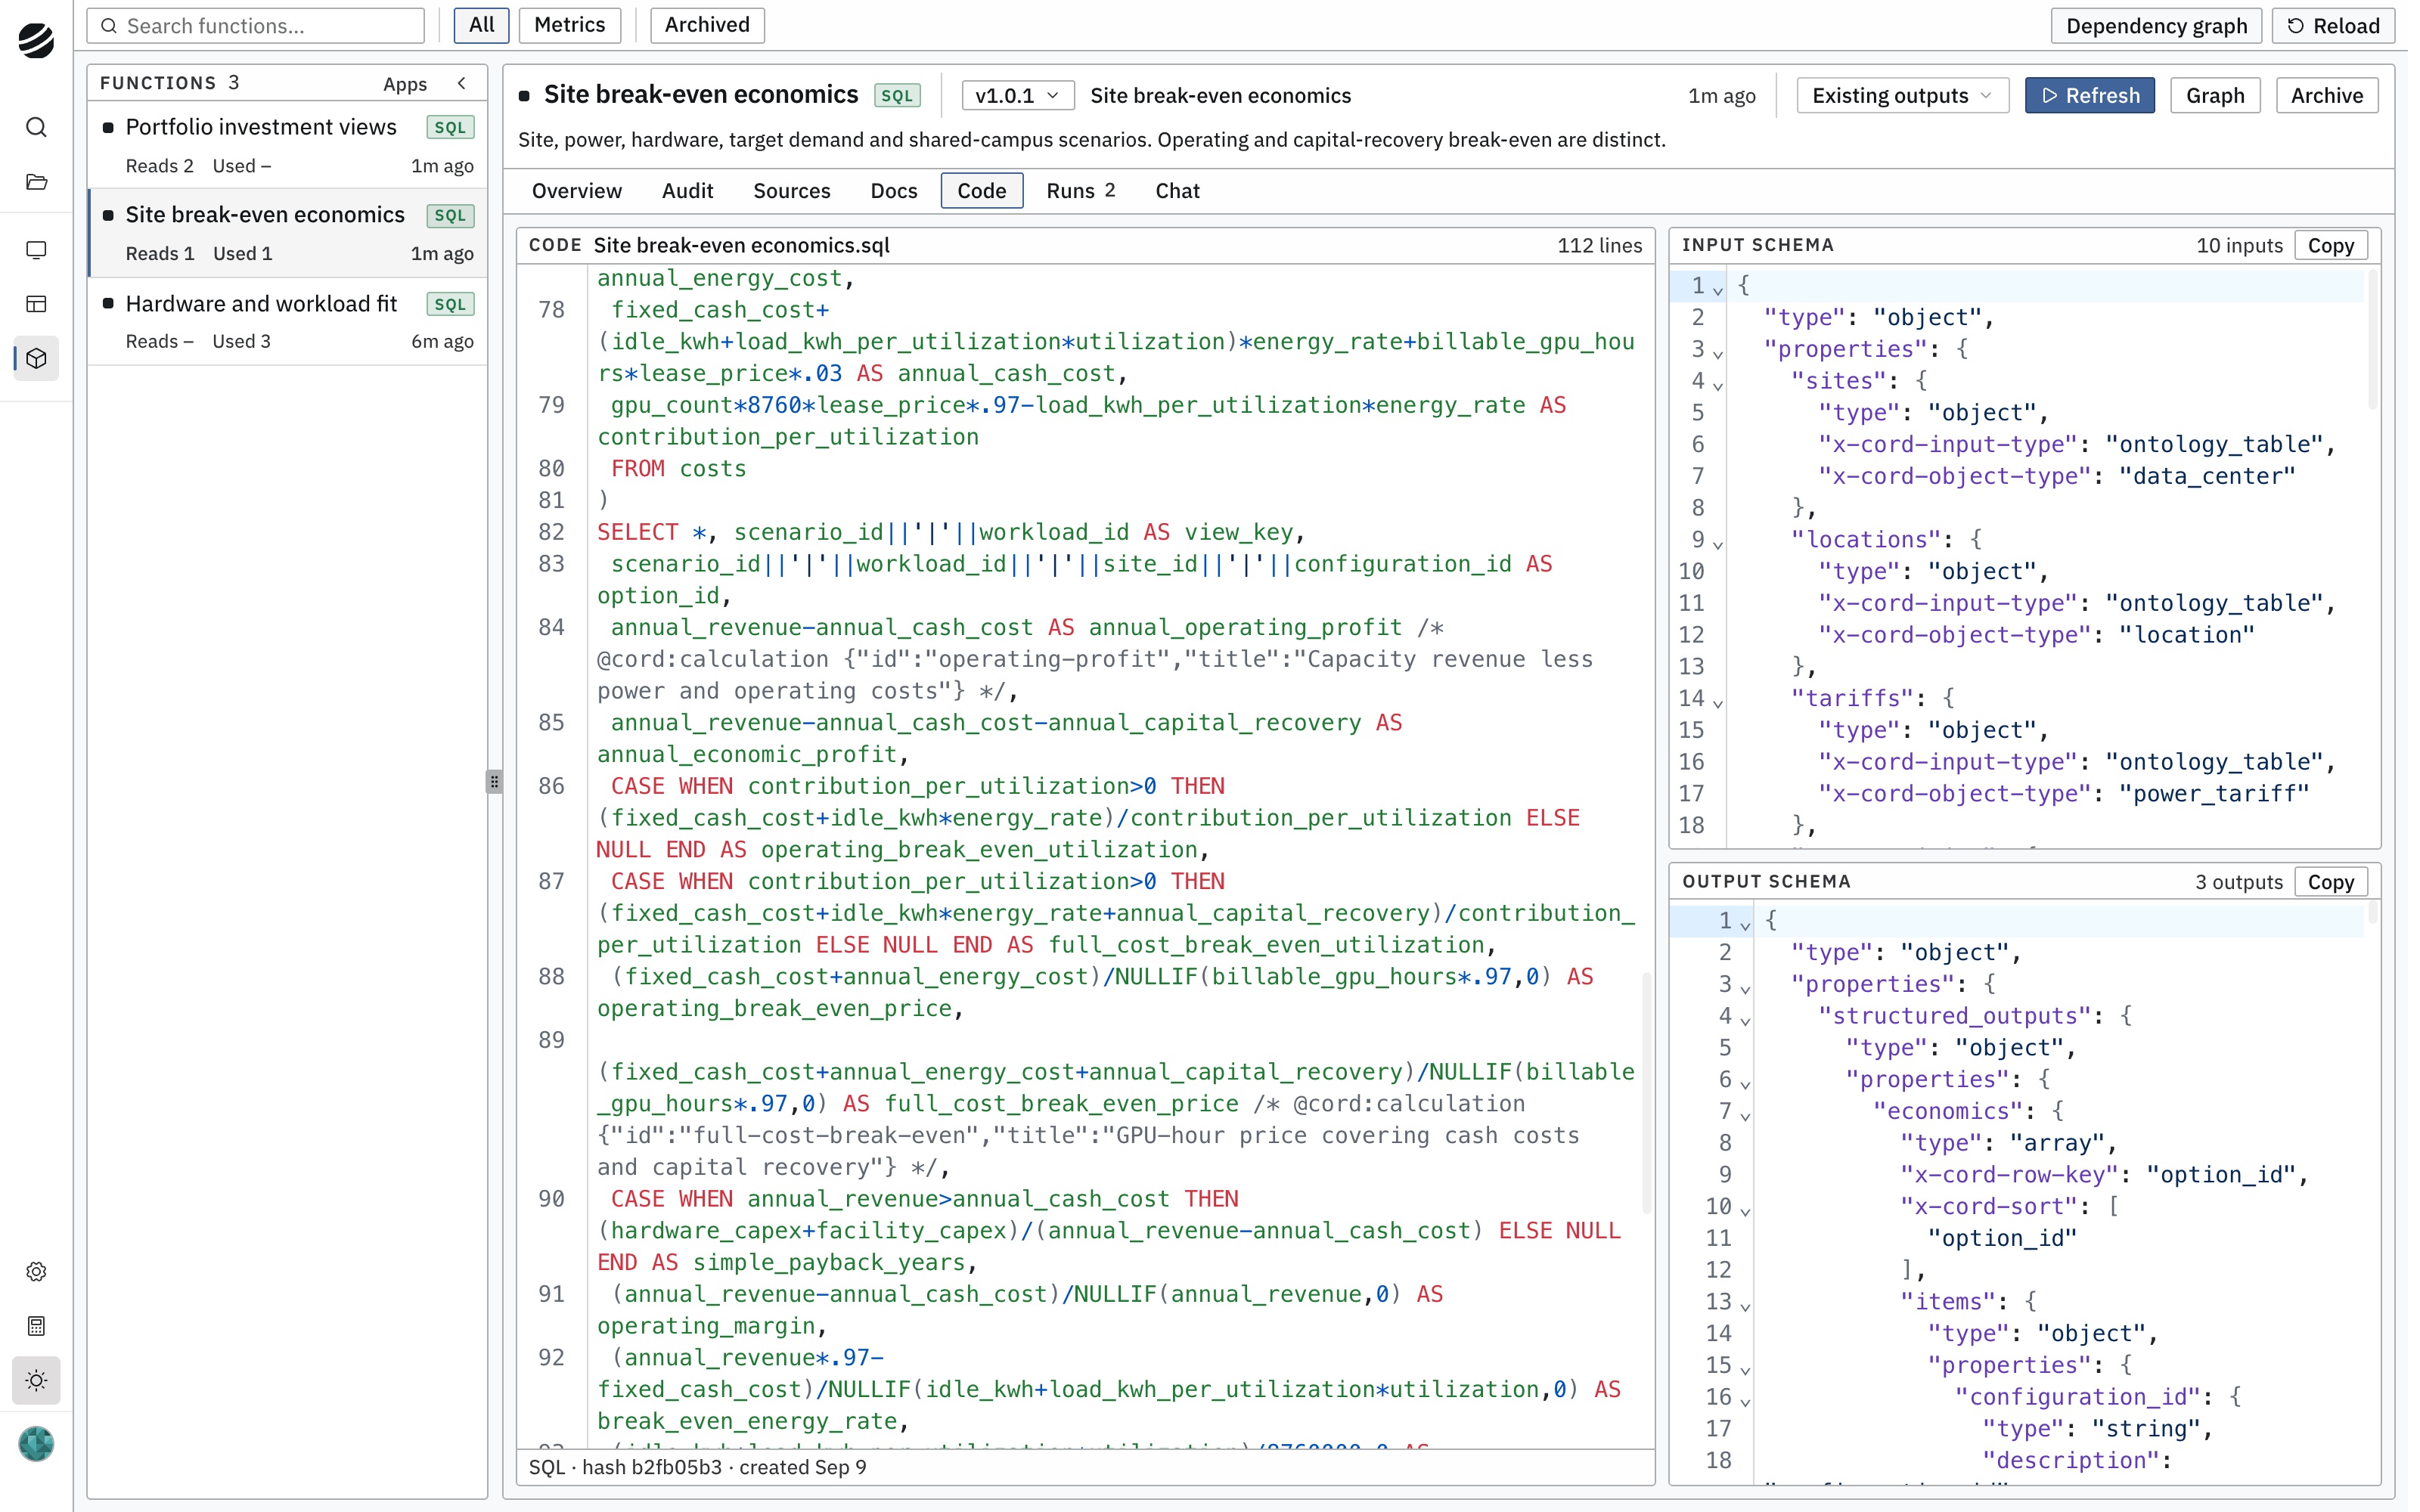Open the folder icon in the left sidebar
Viewport: 2420px width, 1512px height.
[36, 182]
